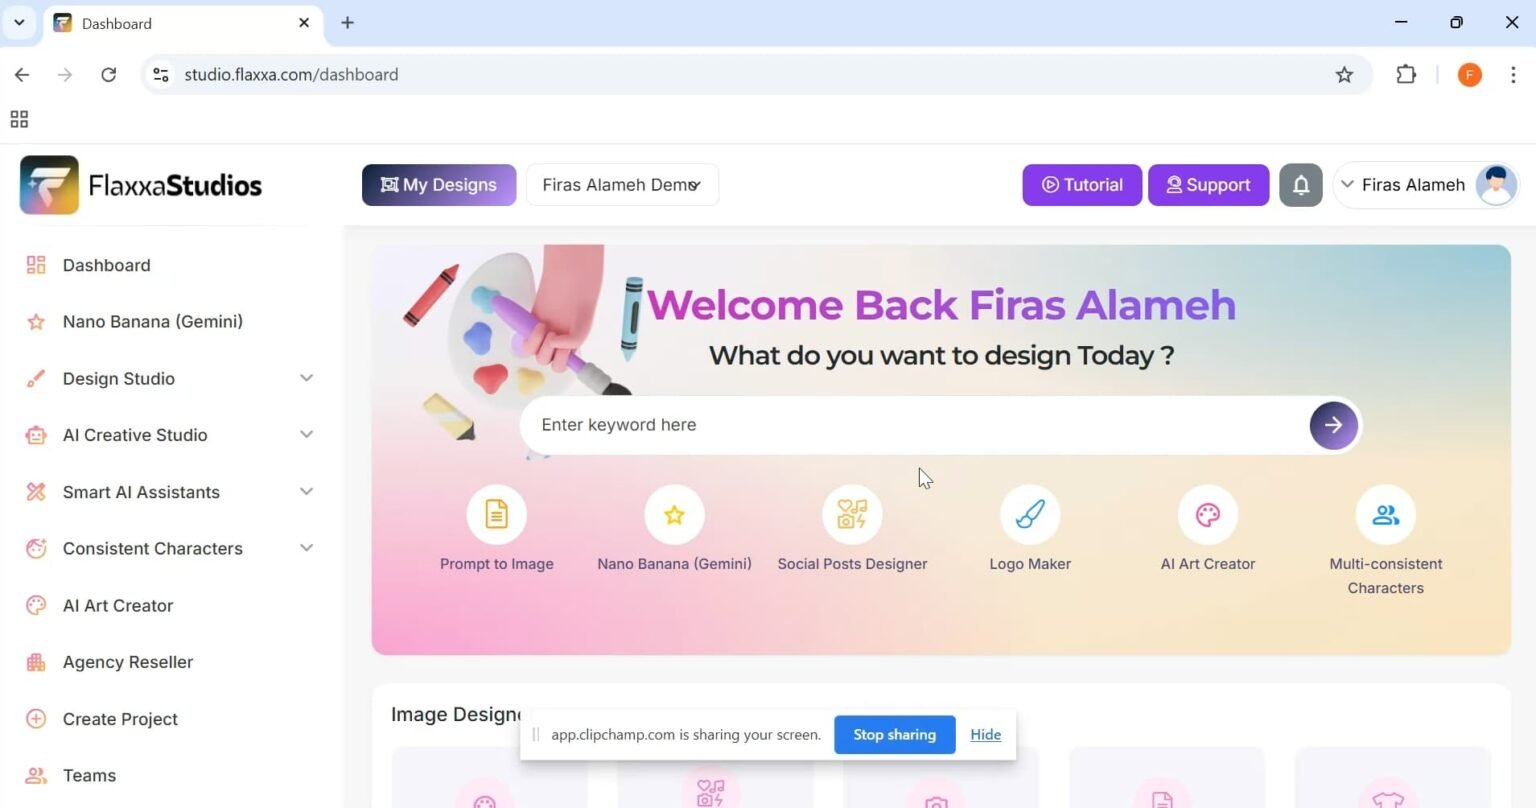Click the My Designs button

(439, 185)
